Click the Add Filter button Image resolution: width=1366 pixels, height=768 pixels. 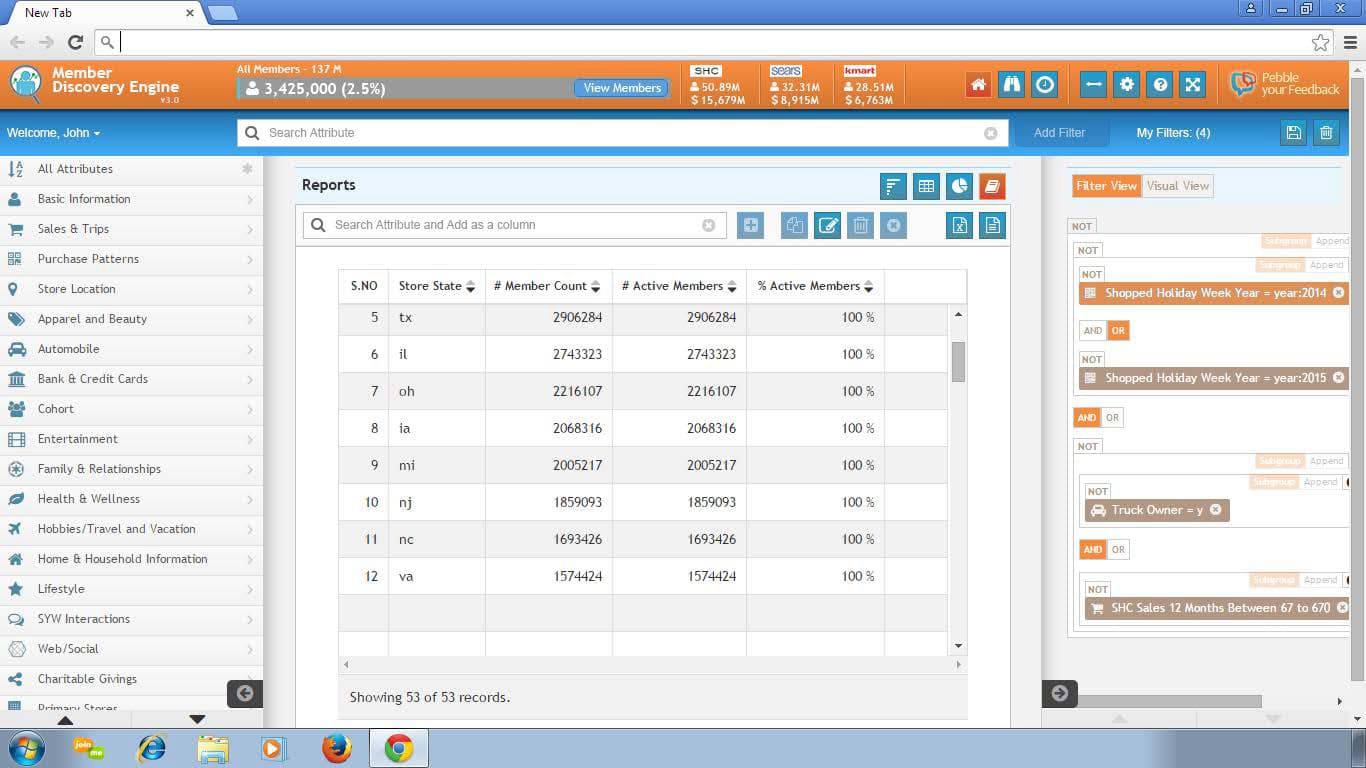tap(1059, 133)
